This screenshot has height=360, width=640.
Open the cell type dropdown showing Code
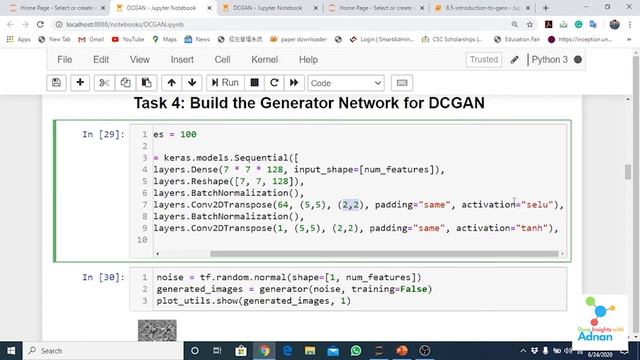click(346, 83)
